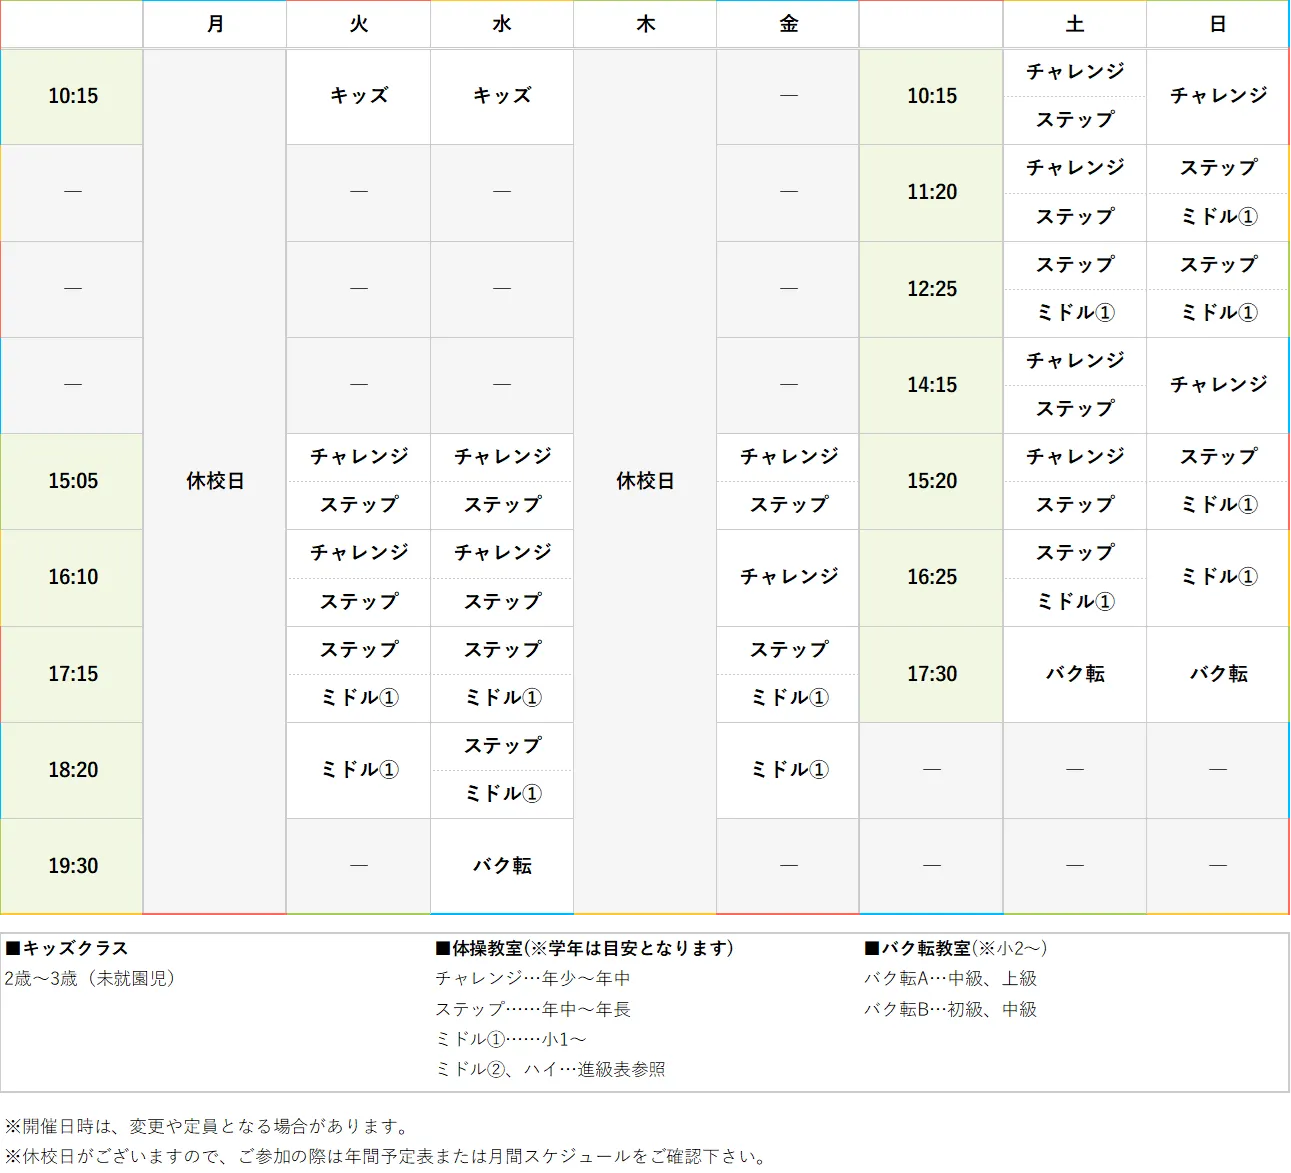Select the 土 day header
1291x1173 pixels.
tap(1075, 24)
